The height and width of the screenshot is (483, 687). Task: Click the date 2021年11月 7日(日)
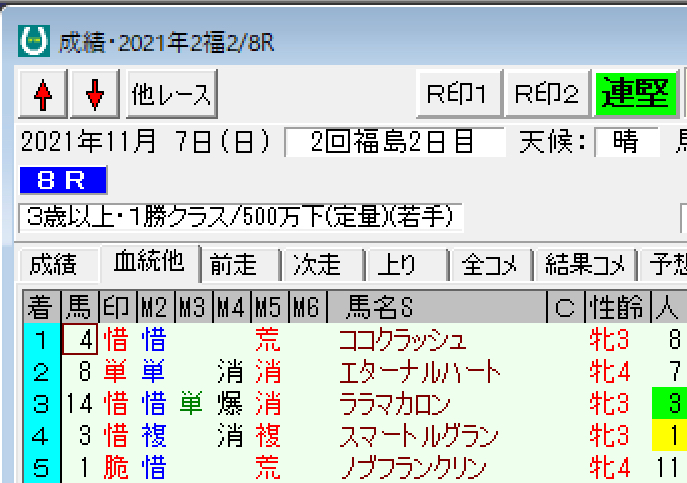tap(145, 142)
